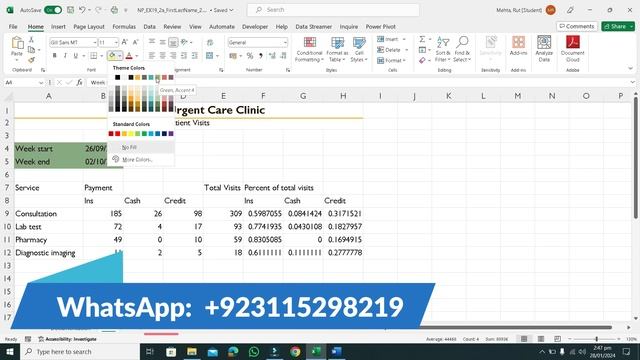Image resolution: width=640 pixels, height=360 pixels.
Task: Open the Add-ins button
Action: [518, 46]
